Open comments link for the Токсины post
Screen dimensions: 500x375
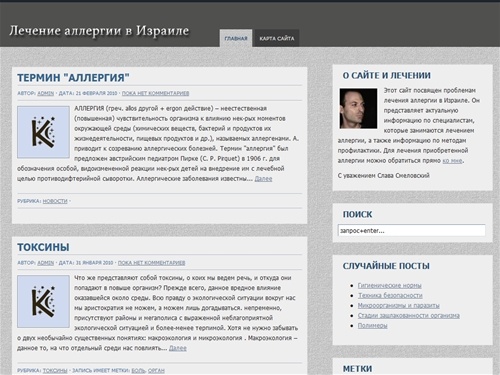coord(151,263)
